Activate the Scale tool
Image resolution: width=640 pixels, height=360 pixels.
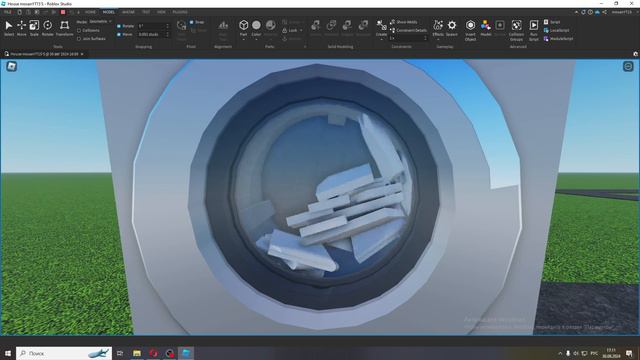34,28
